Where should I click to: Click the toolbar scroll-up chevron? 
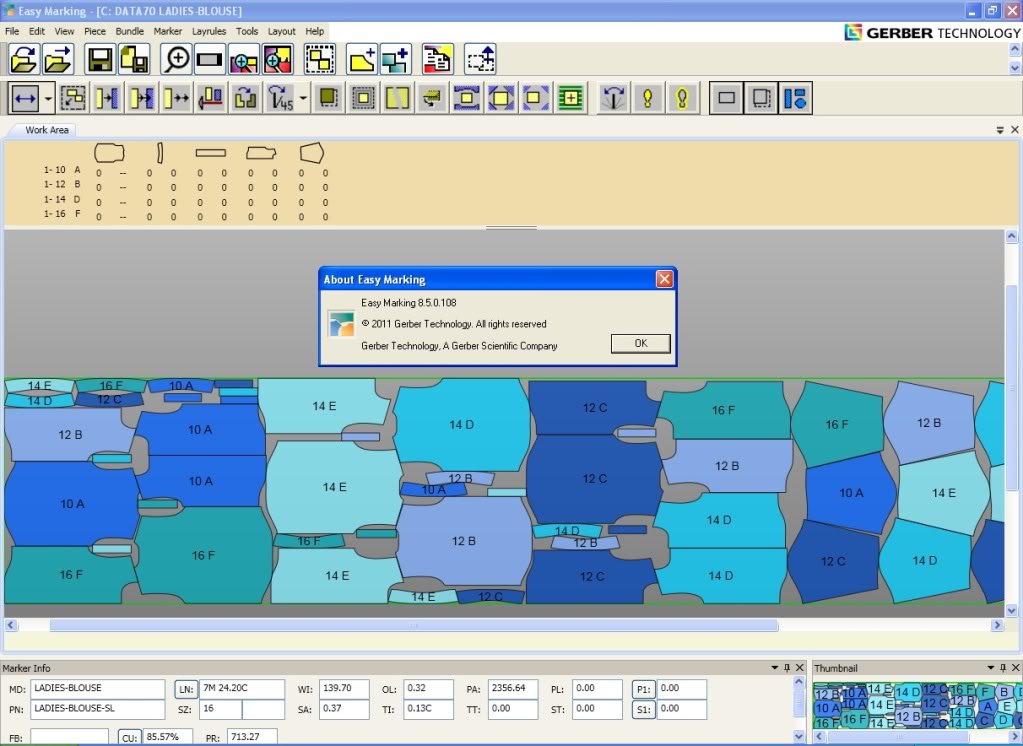1015,49
